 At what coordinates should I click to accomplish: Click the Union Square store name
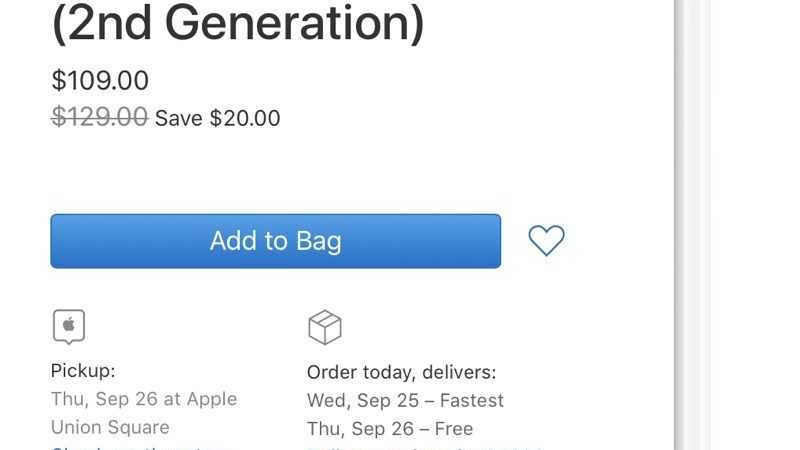coord(110,427)
